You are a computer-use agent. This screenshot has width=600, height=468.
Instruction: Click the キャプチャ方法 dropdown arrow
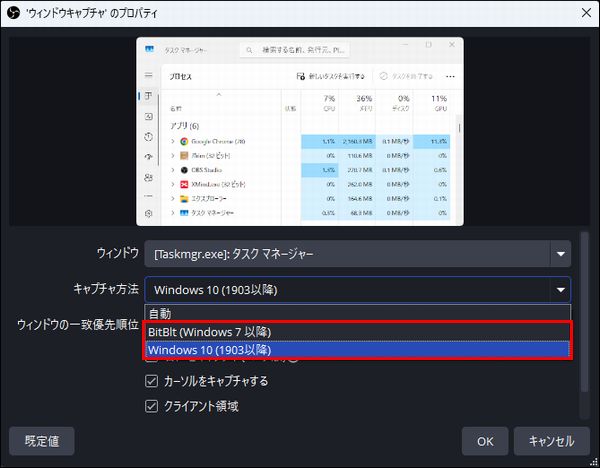coord(561,290)
